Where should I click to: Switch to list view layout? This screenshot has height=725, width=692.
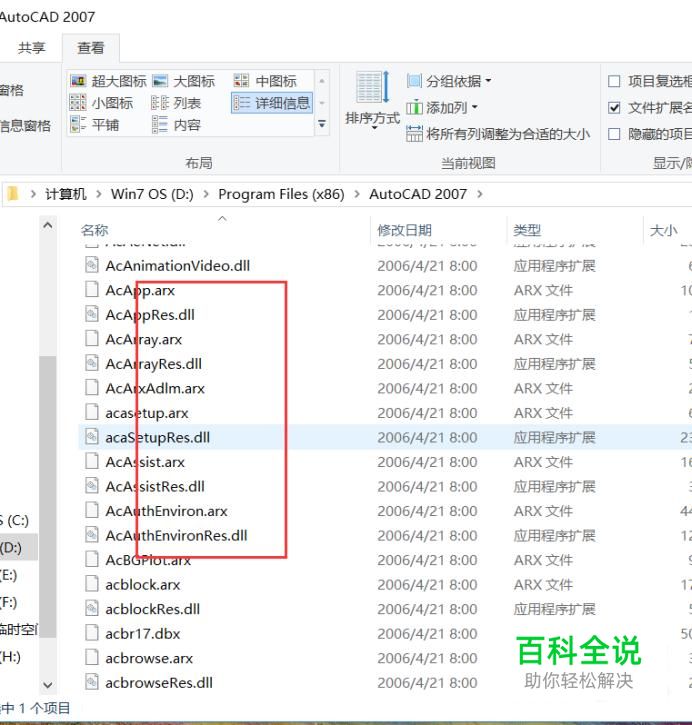pyautogui.click(x=176, y=103)
